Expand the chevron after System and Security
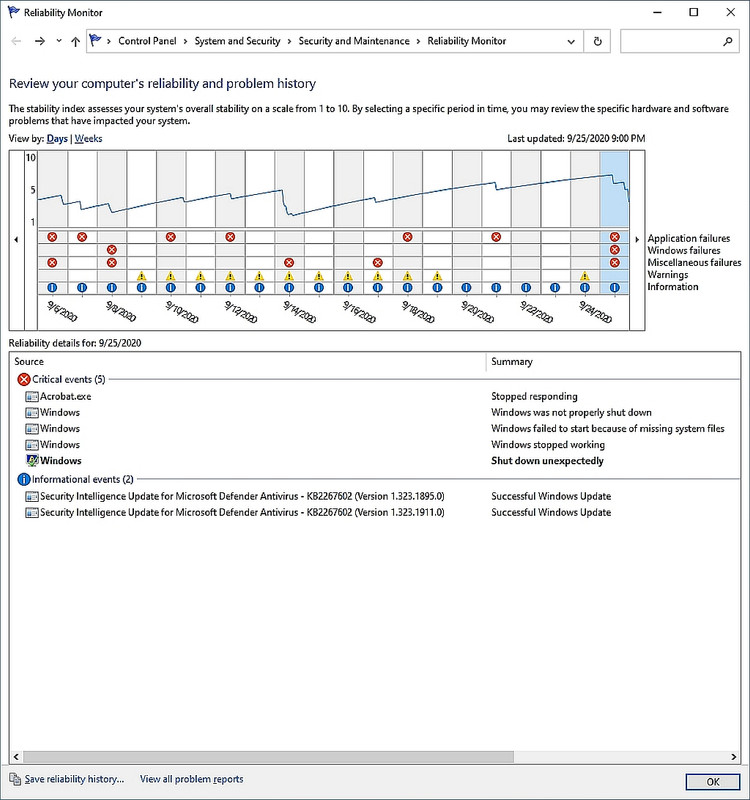Image resolution: width=750 pixels, height=800 pixels. [x=289, y=41]
